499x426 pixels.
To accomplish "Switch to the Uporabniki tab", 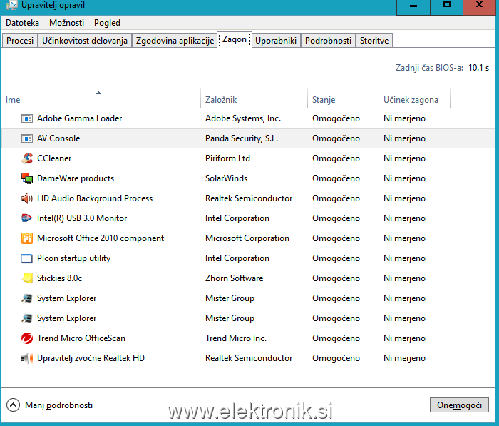I will pos(276,41).
